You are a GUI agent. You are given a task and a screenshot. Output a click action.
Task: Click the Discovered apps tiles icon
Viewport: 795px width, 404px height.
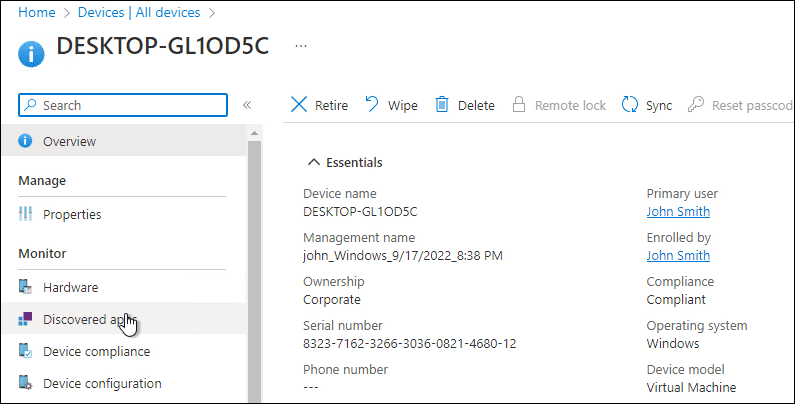point(25,318)
